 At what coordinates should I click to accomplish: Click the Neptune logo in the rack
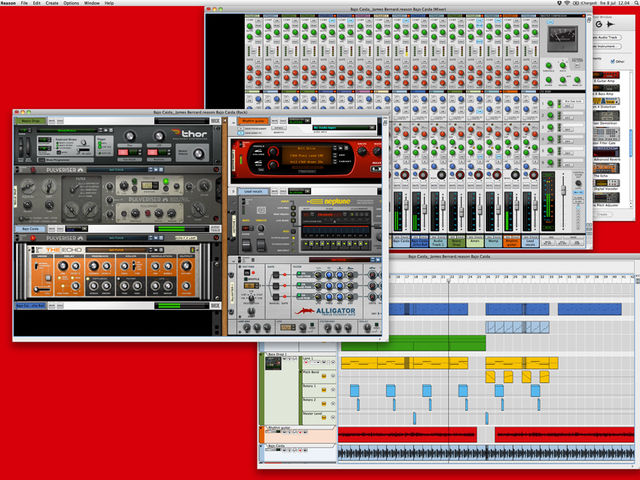point(329,202)
